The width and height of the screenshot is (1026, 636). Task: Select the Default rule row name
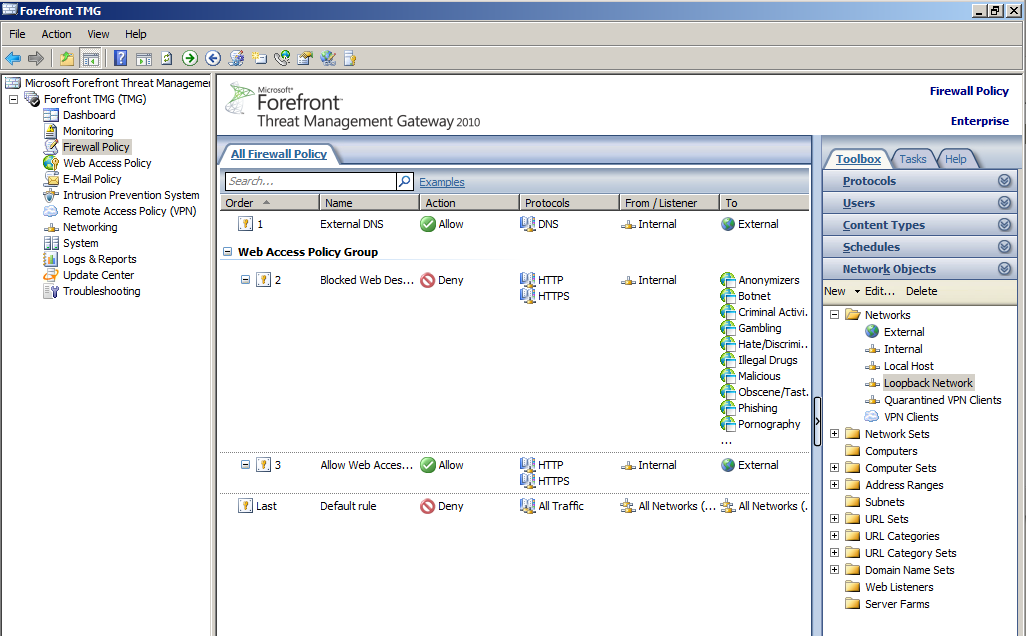348,506
